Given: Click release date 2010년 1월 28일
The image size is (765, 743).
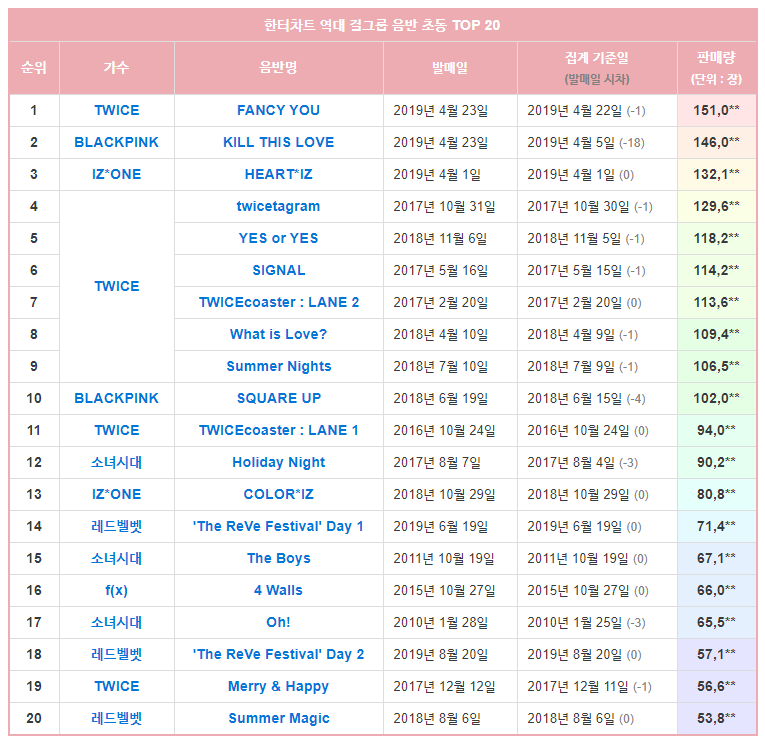Looking at the screenshot, I should [x=441, y=623].
